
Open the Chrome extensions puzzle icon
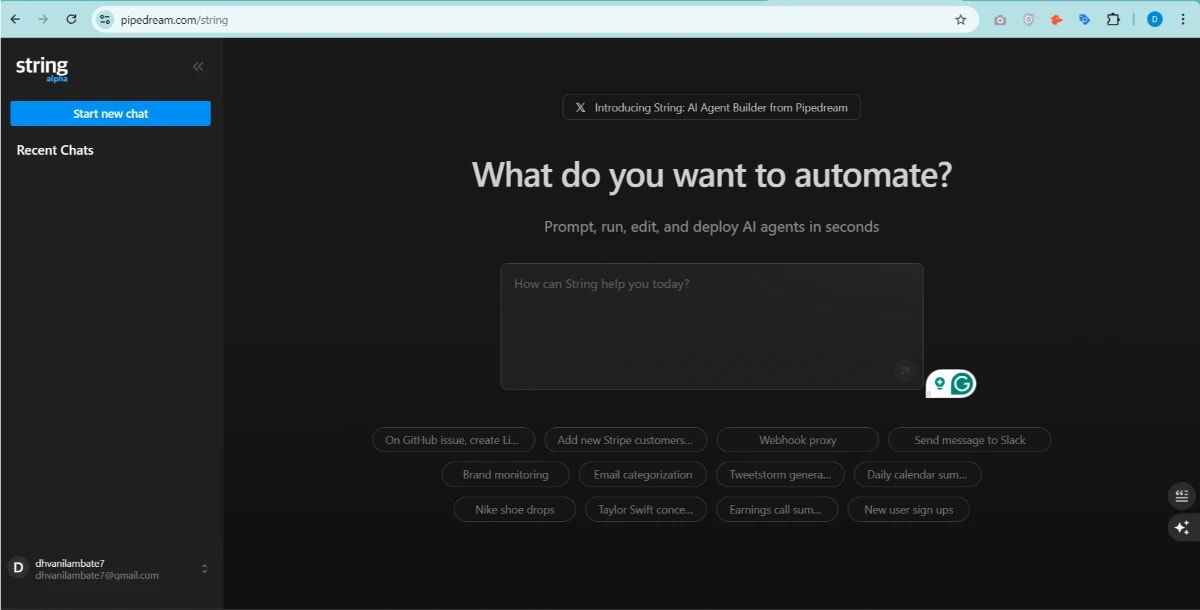pyautogui.click(x=1113, y=19)
